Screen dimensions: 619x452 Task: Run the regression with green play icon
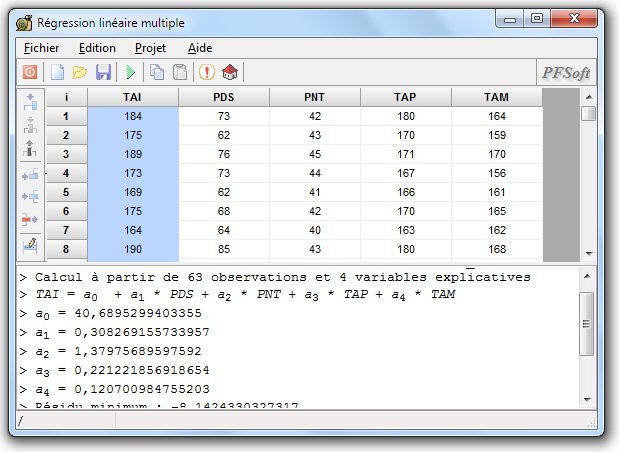(130, 72)
